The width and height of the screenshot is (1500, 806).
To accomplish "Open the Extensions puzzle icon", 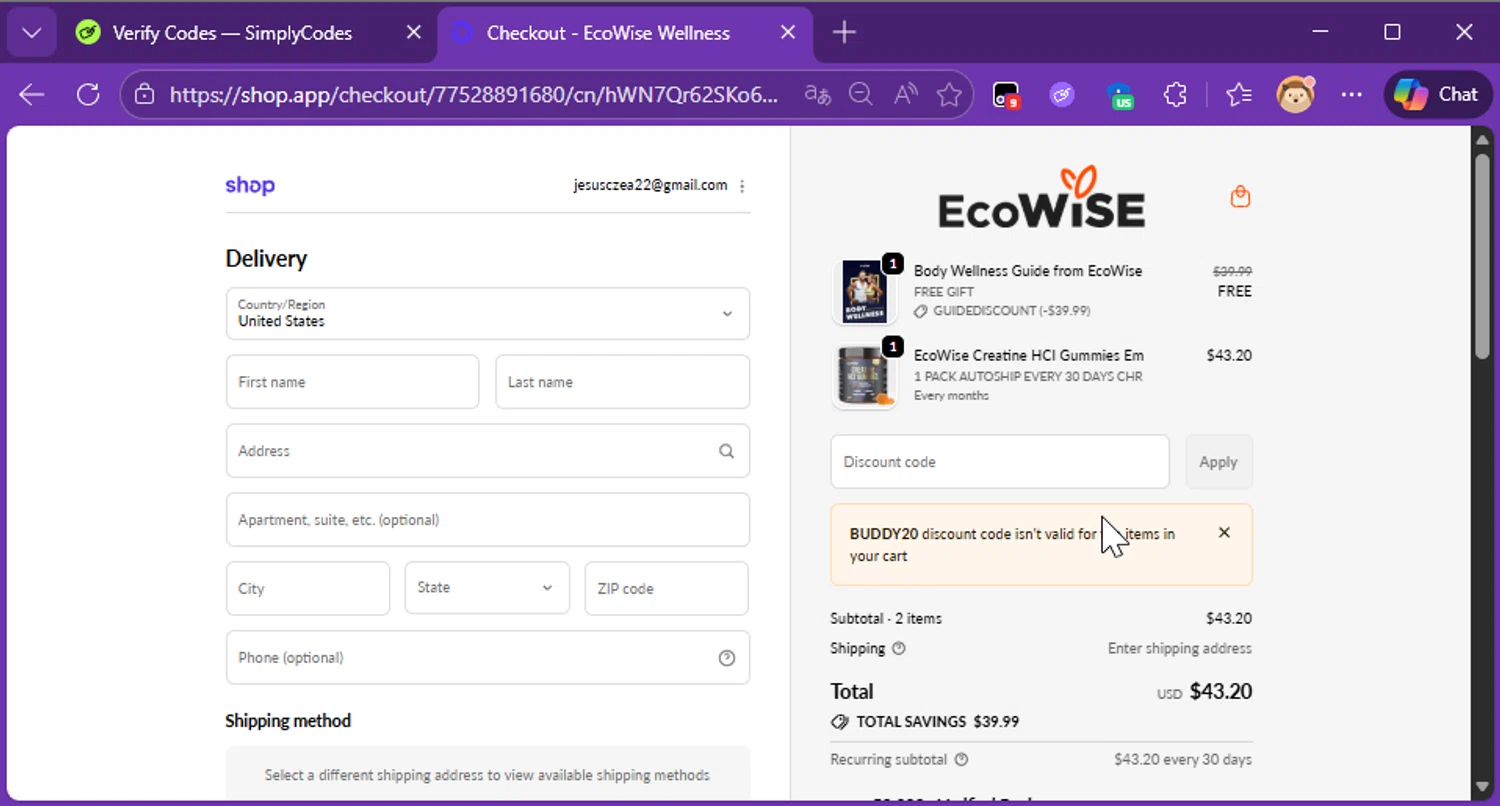I will click(x=1175, y=95).
